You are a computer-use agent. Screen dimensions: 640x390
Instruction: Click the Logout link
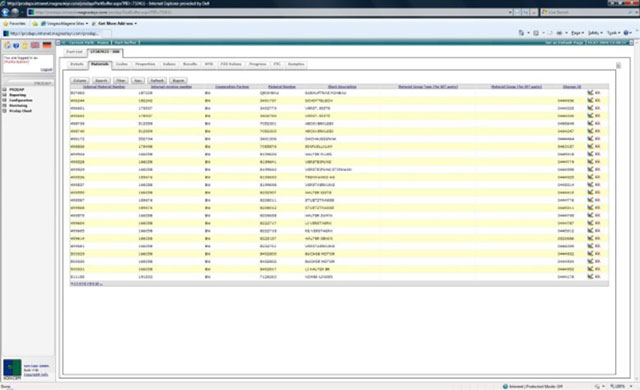46,70
